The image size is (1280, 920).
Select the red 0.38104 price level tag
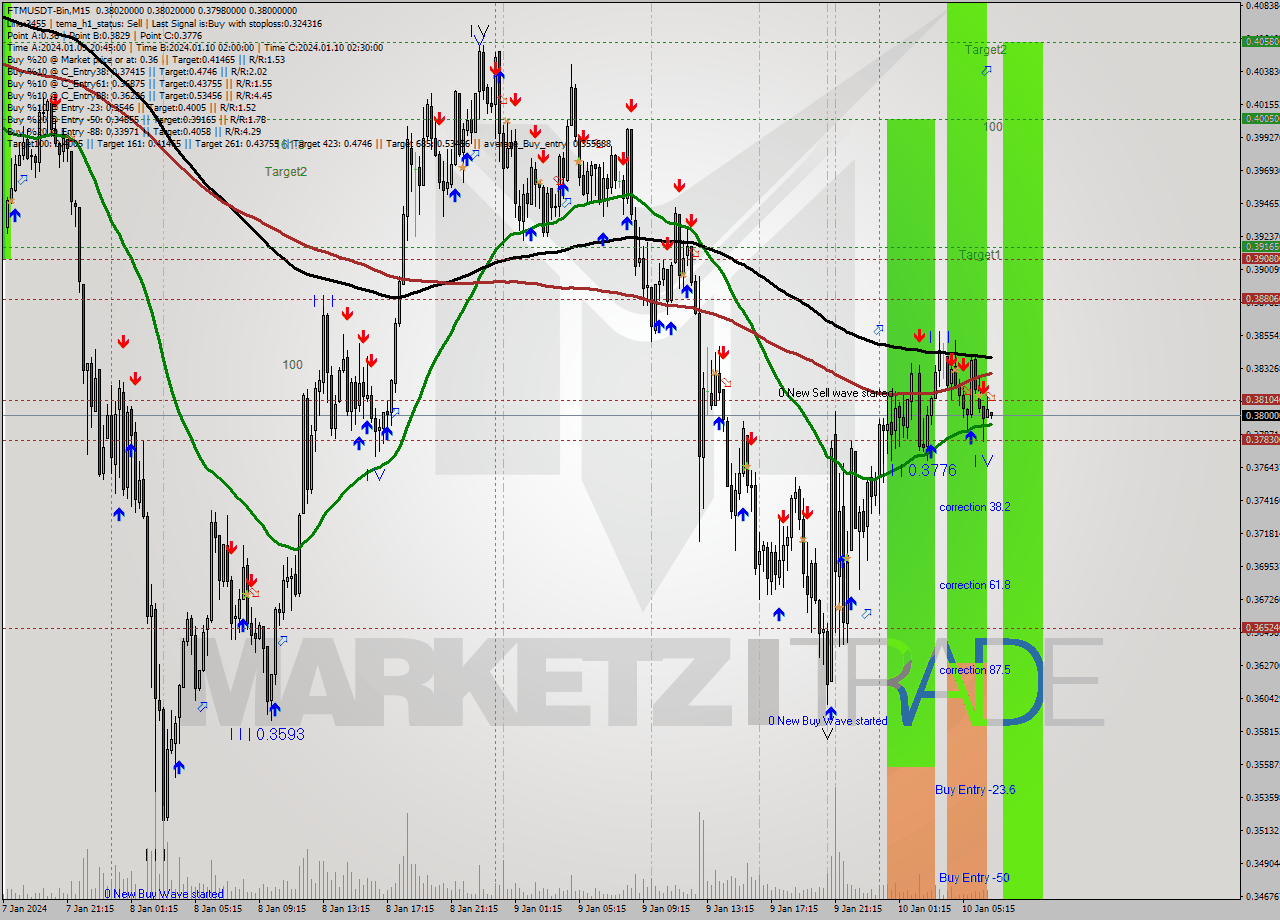coord(1260,399)
